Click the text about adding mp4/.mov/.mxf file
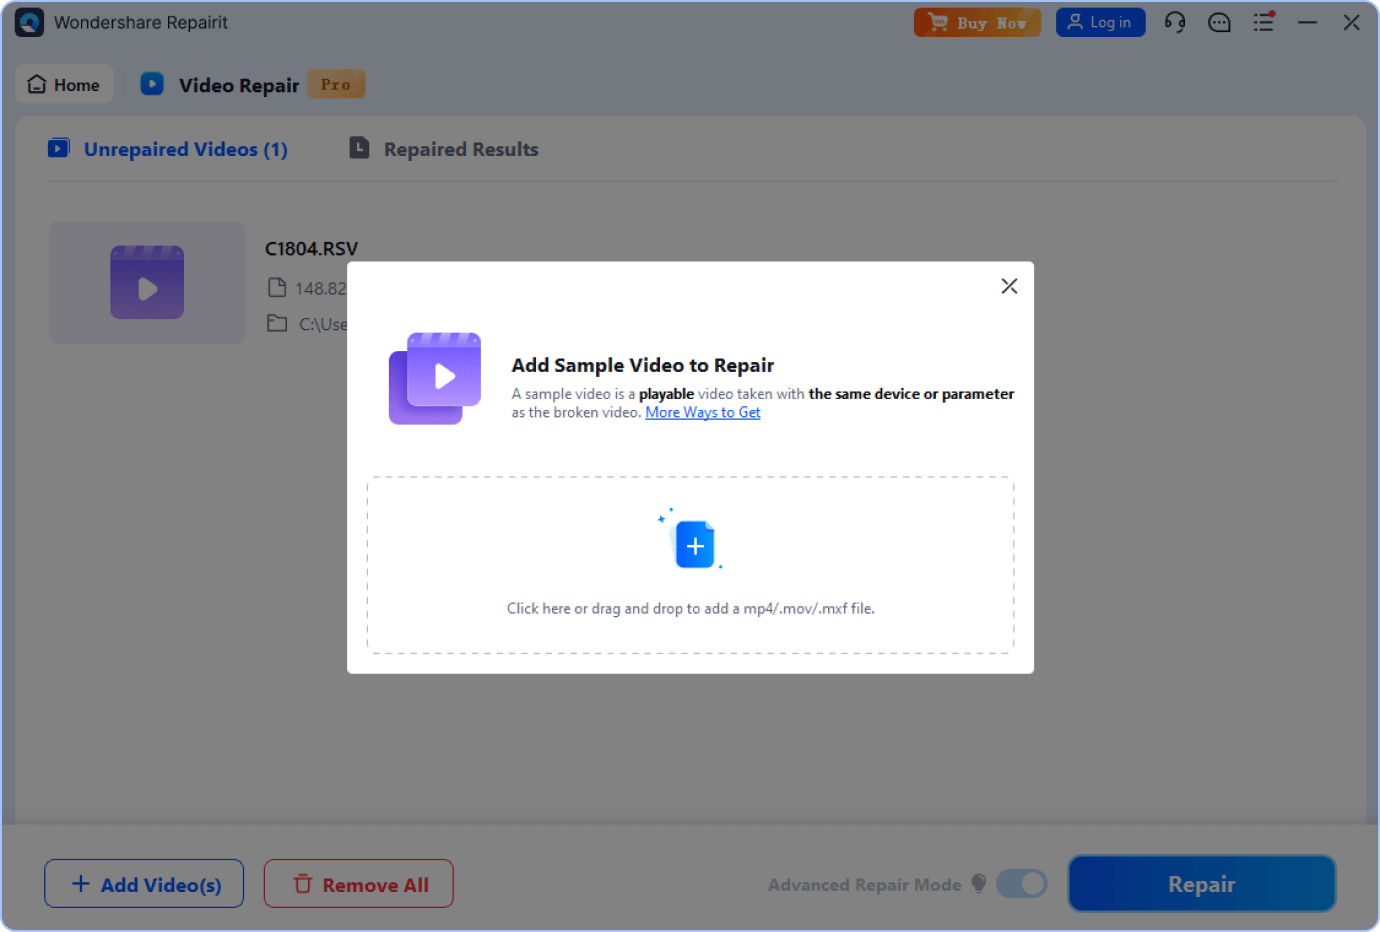The height and width of the screenshot is (932, 1380). point(690,608)
